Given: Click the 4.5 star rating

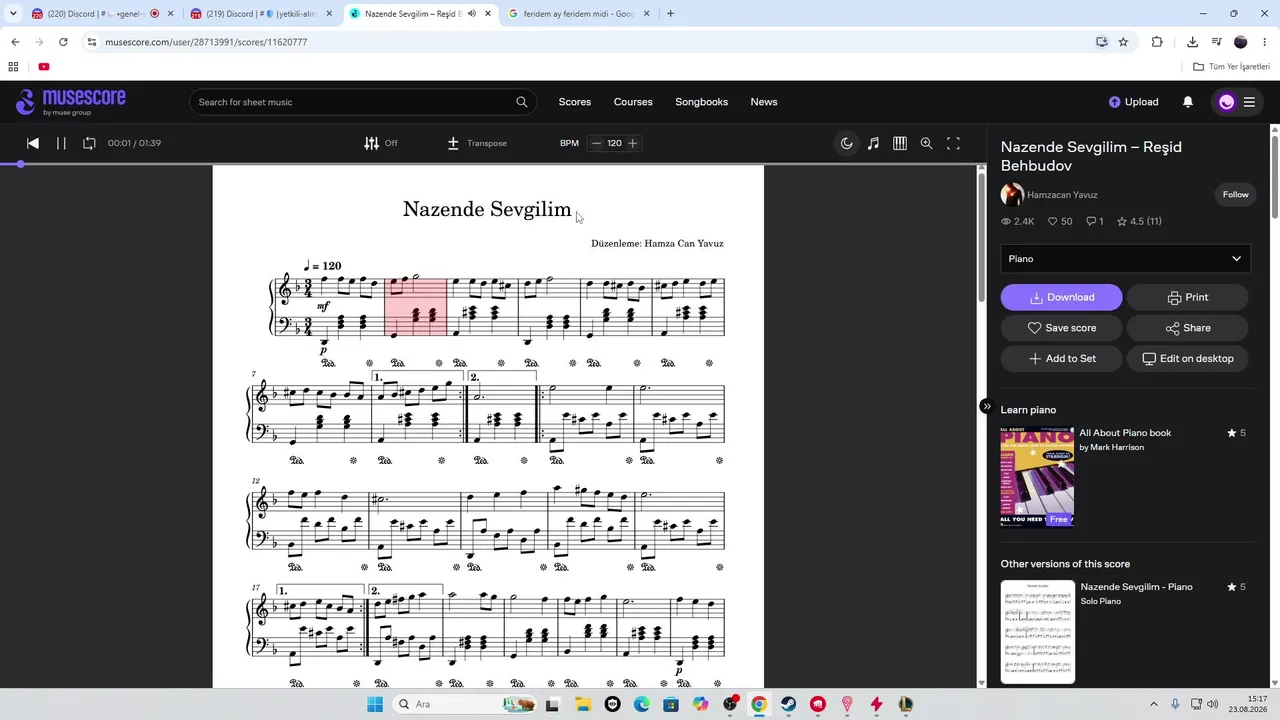Looking at the screenshot, I should point(1139,221).
